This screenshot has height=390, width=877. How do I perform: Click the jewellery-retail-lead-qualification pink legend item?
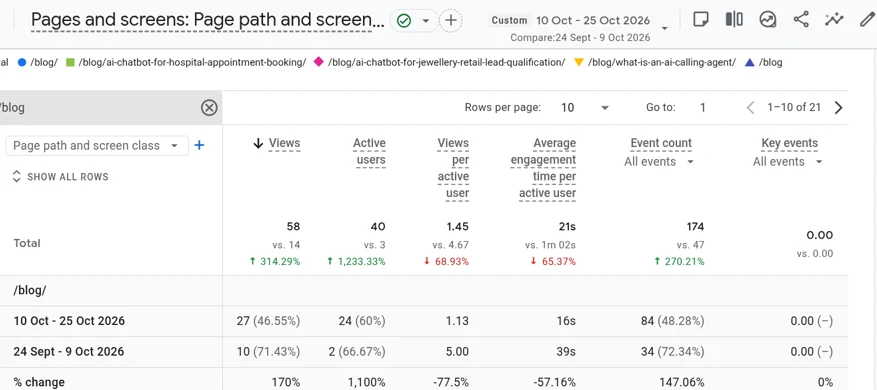440,63
